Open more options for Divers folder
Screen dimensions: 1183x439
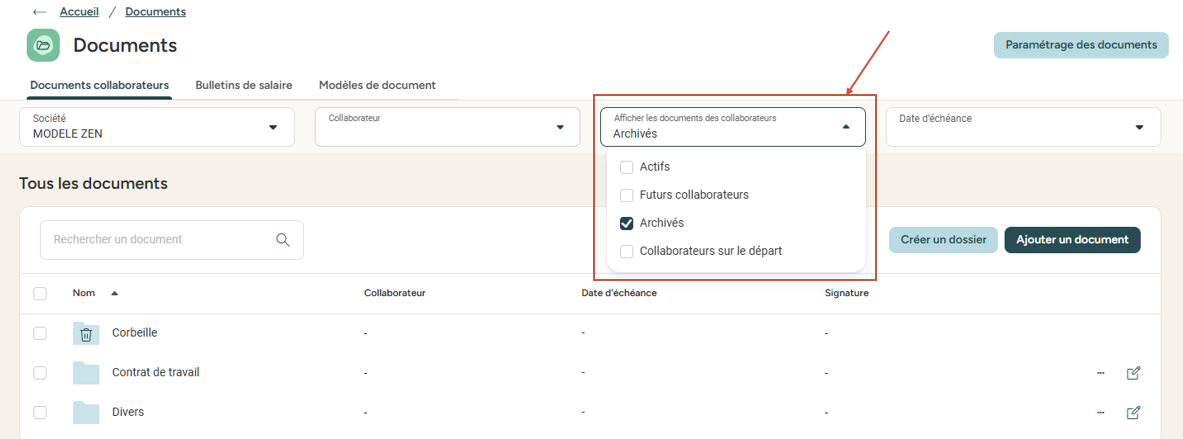point(1101,412)
